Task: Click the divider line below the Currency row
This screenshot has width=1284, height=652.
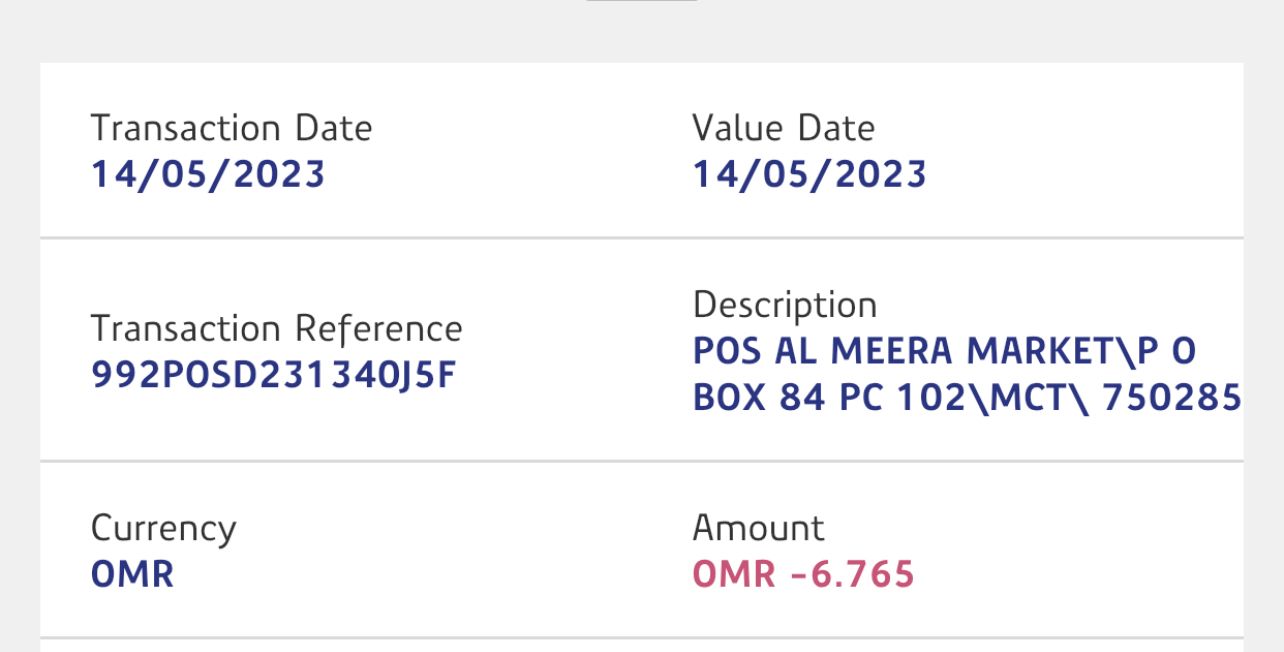Action: click(641, 637)
